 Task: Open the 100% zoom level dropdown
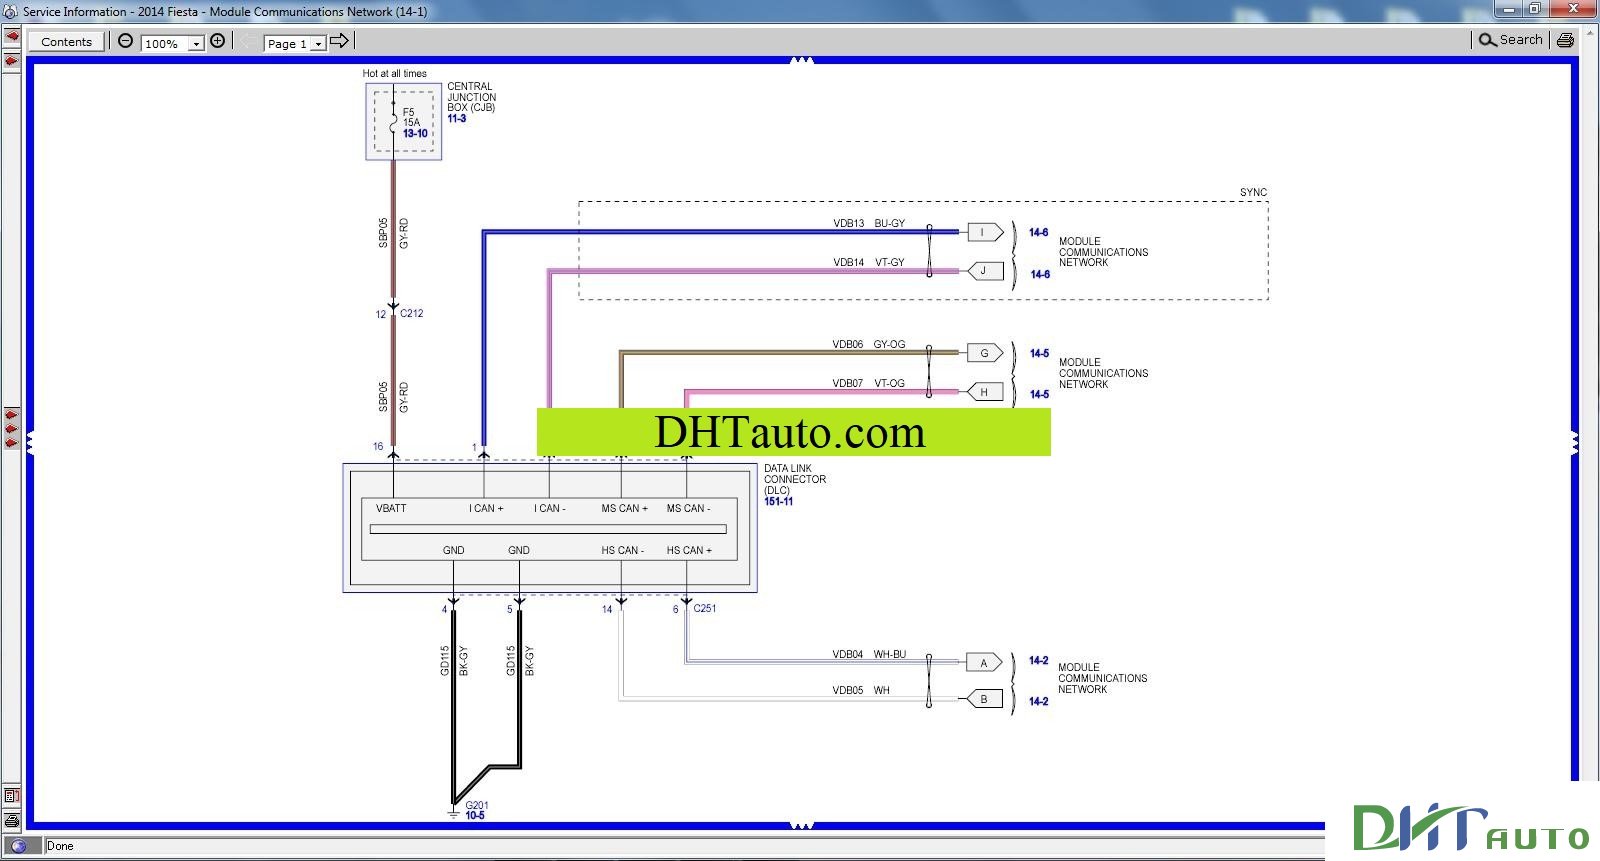click(x=196, y=43)
